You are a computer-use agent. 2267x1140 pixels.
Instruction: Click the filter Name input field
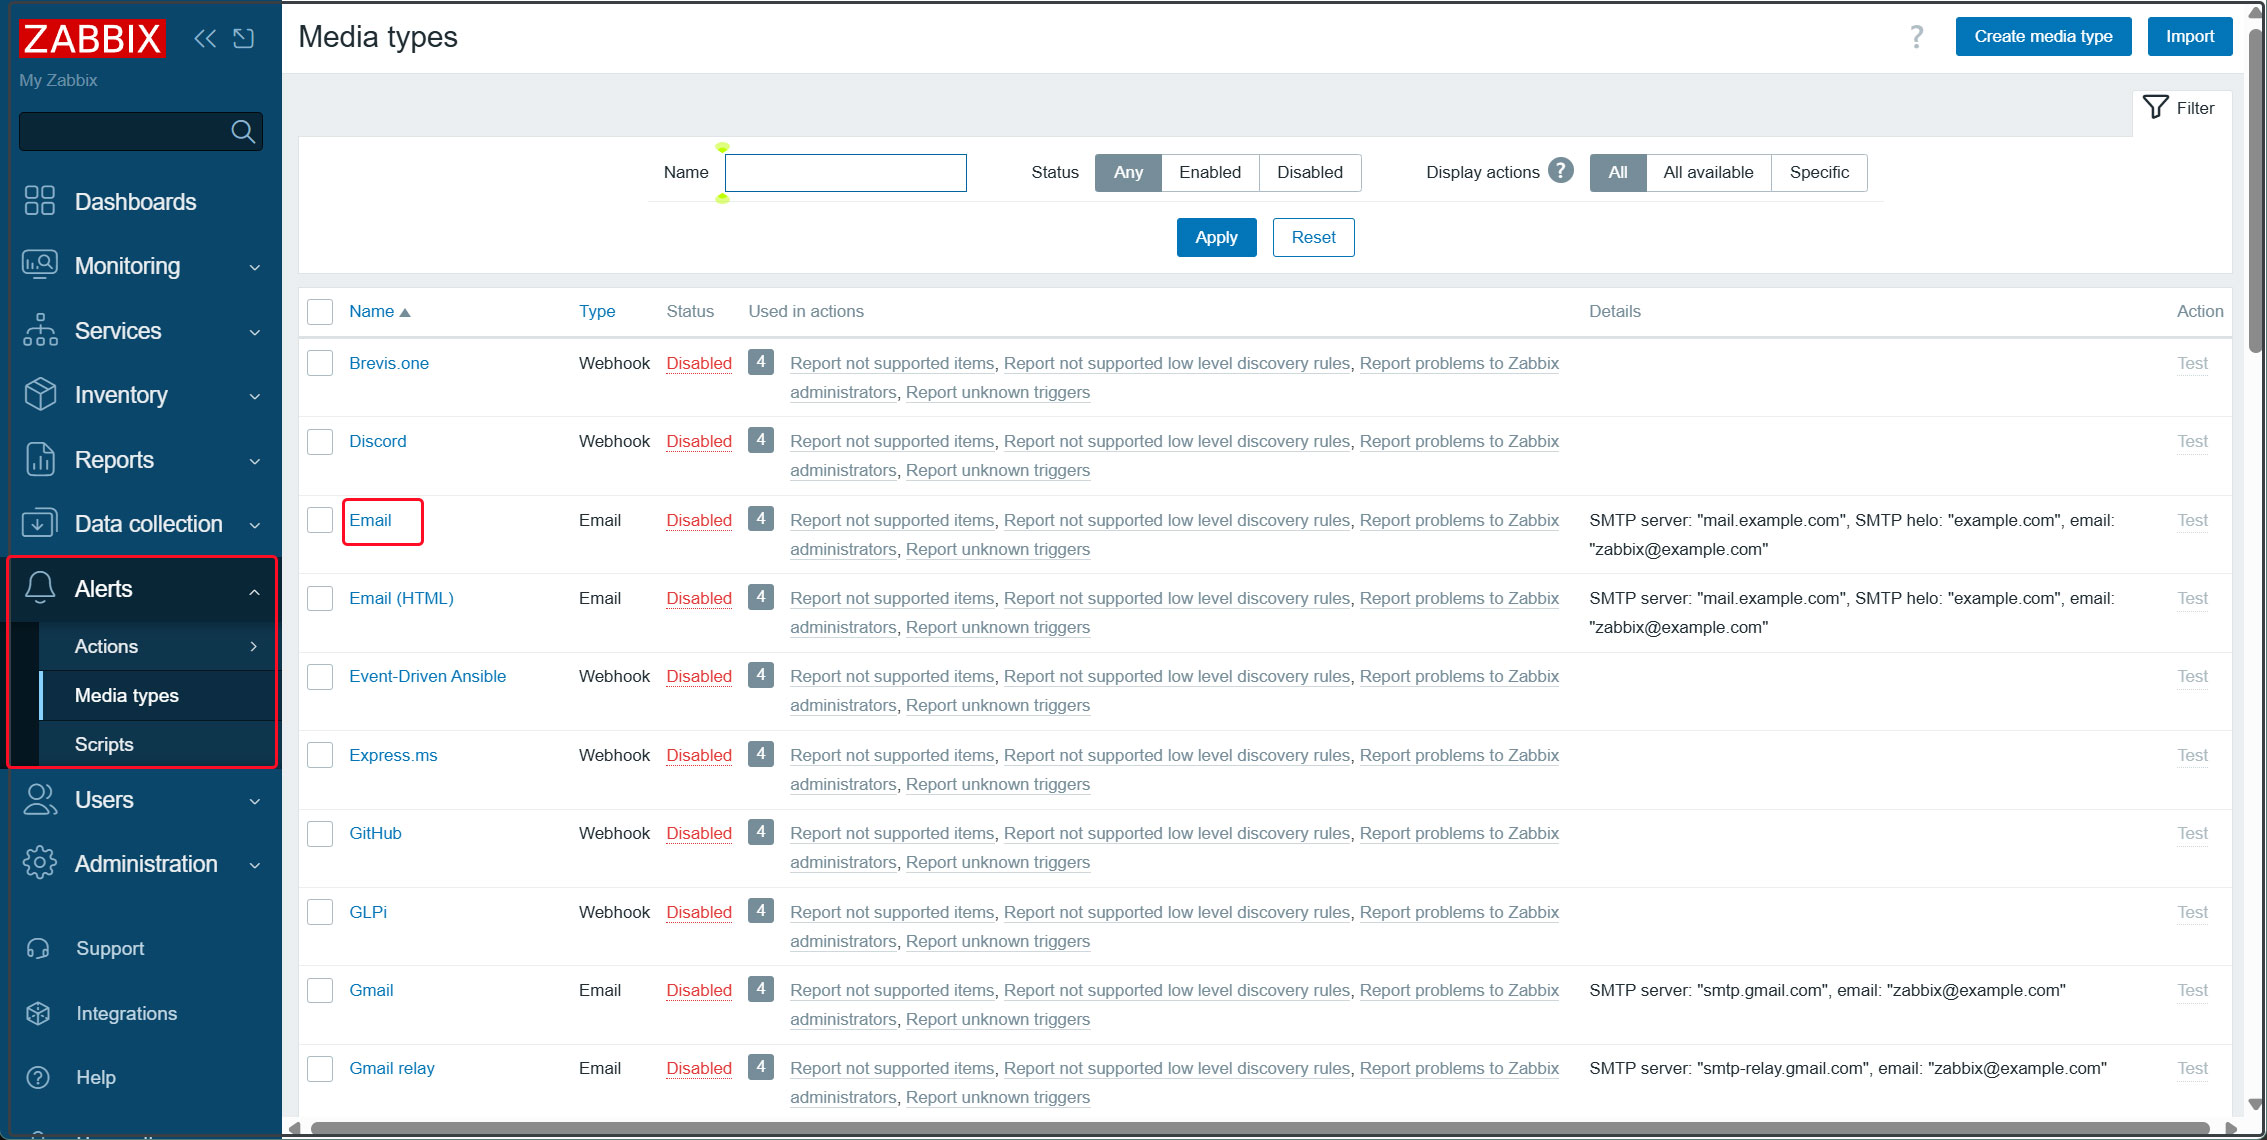[845, 172]
